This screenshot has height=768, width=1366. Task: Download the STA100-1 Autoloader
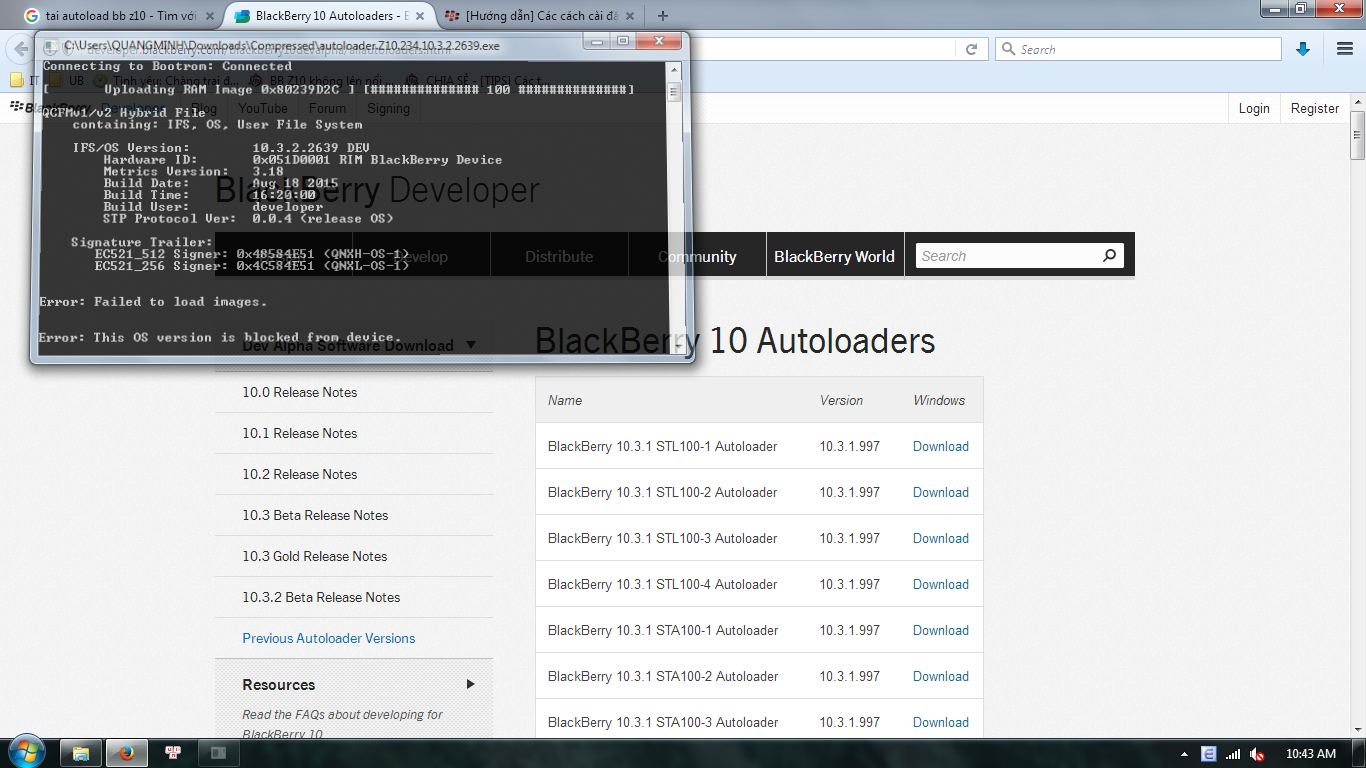[941, 630]
